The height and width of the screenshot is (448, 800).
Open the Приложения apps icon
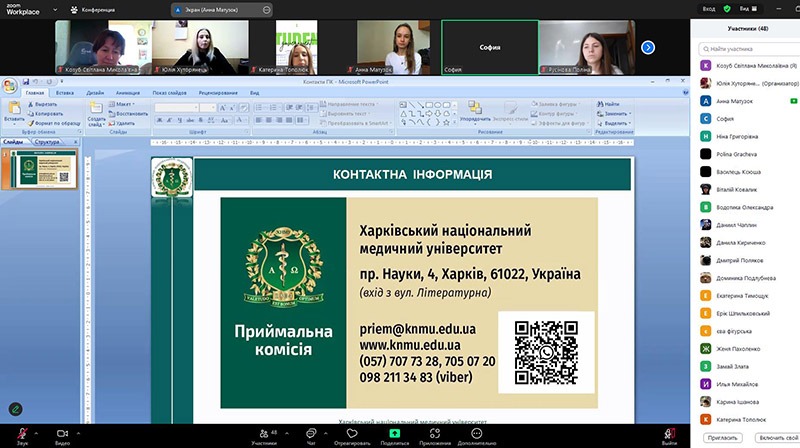[x=436, y=431]
